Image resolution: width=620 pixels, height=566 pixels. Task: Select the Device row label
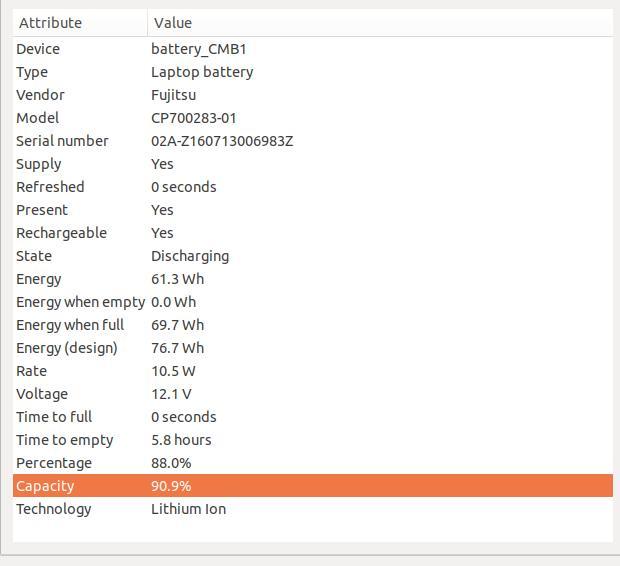(38, 49)
